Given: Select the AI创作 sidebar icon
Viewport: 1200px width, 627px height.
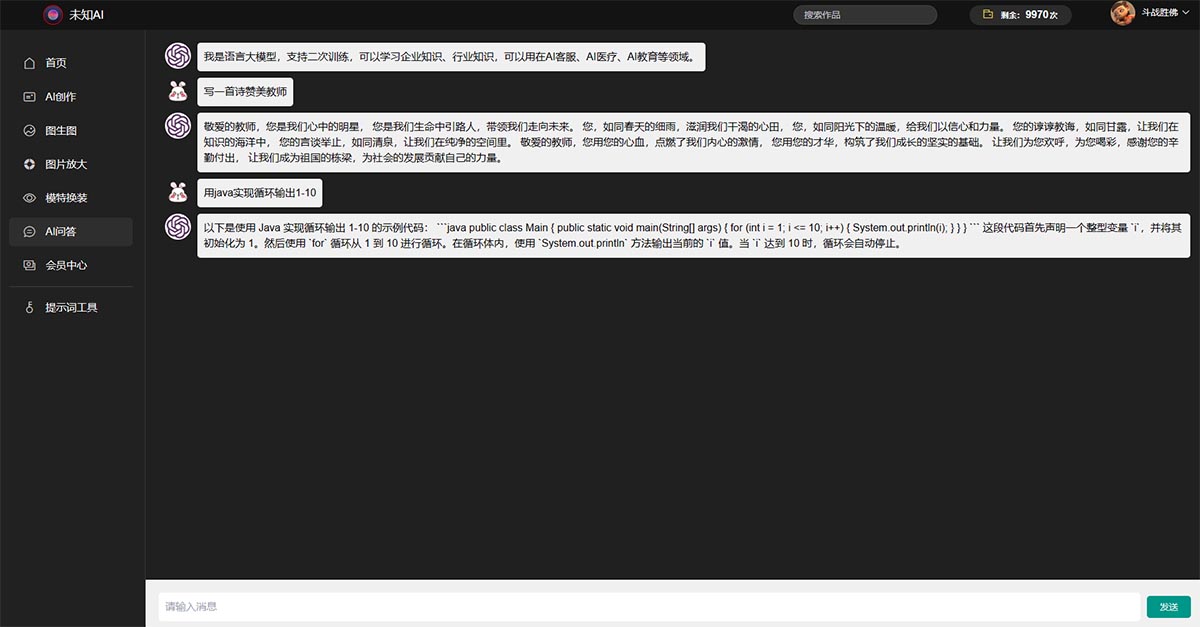Looking at the screenshot, I should pos(29,97).
